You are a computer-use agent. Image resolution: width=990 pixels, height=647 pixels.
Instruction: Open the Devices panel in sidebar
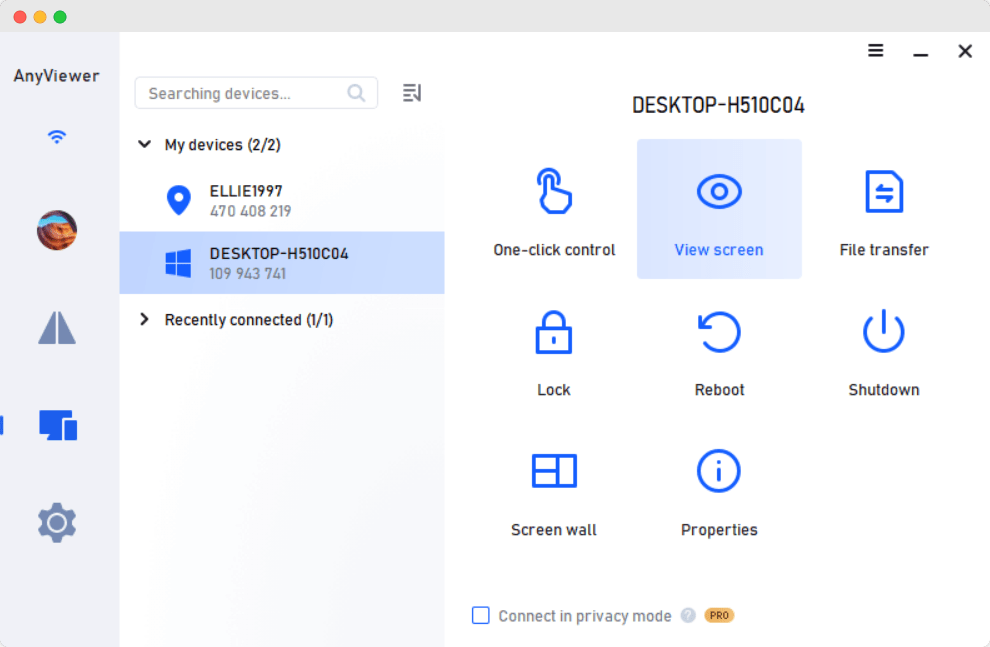click(x=57, y=424)
